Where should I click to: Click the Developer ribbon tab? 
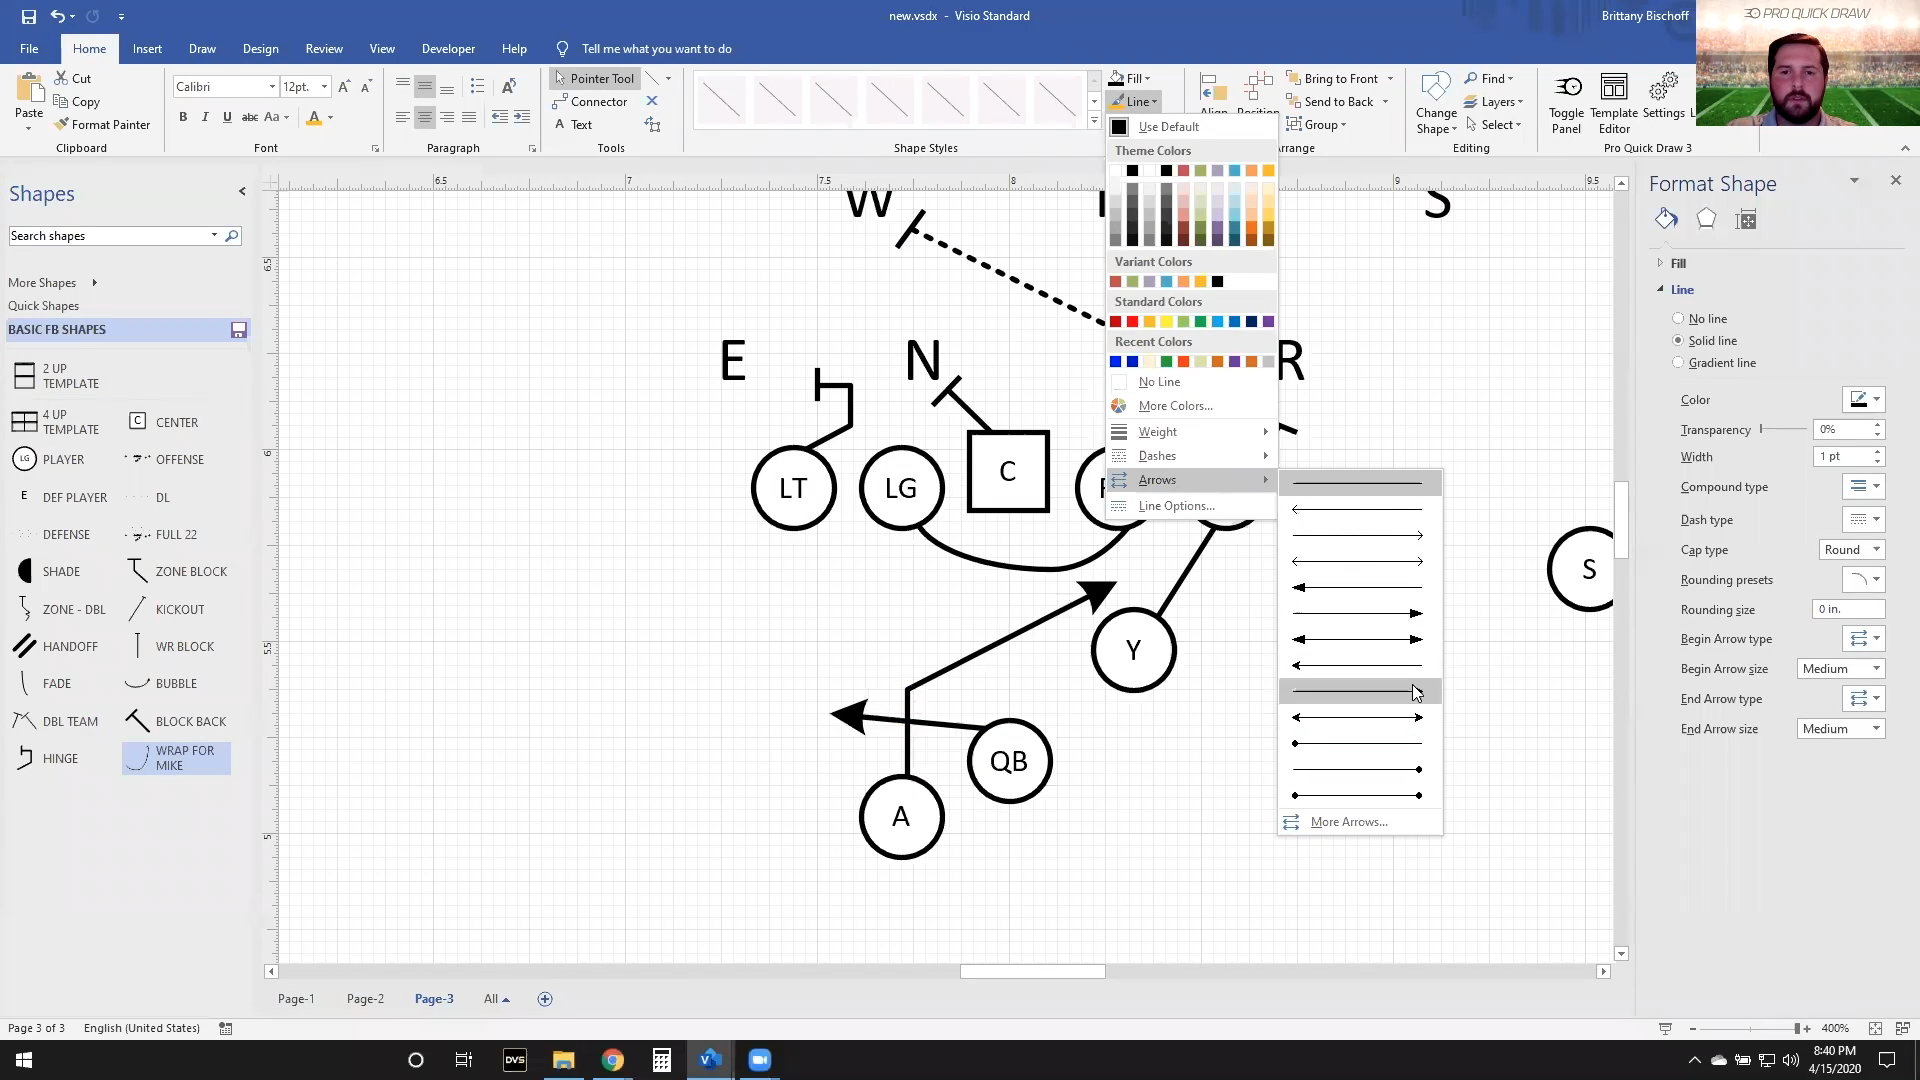point(448,49)
